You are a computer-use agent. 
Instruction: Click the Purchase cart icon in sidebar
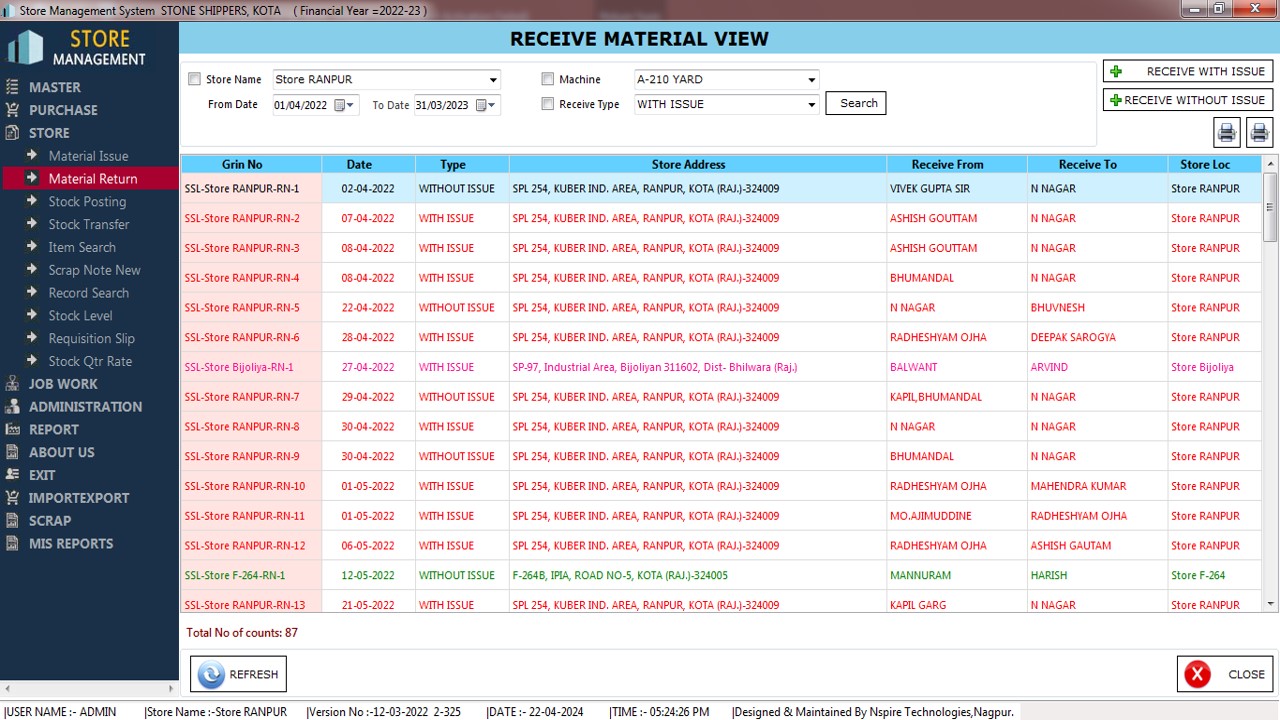coord(12,110)
